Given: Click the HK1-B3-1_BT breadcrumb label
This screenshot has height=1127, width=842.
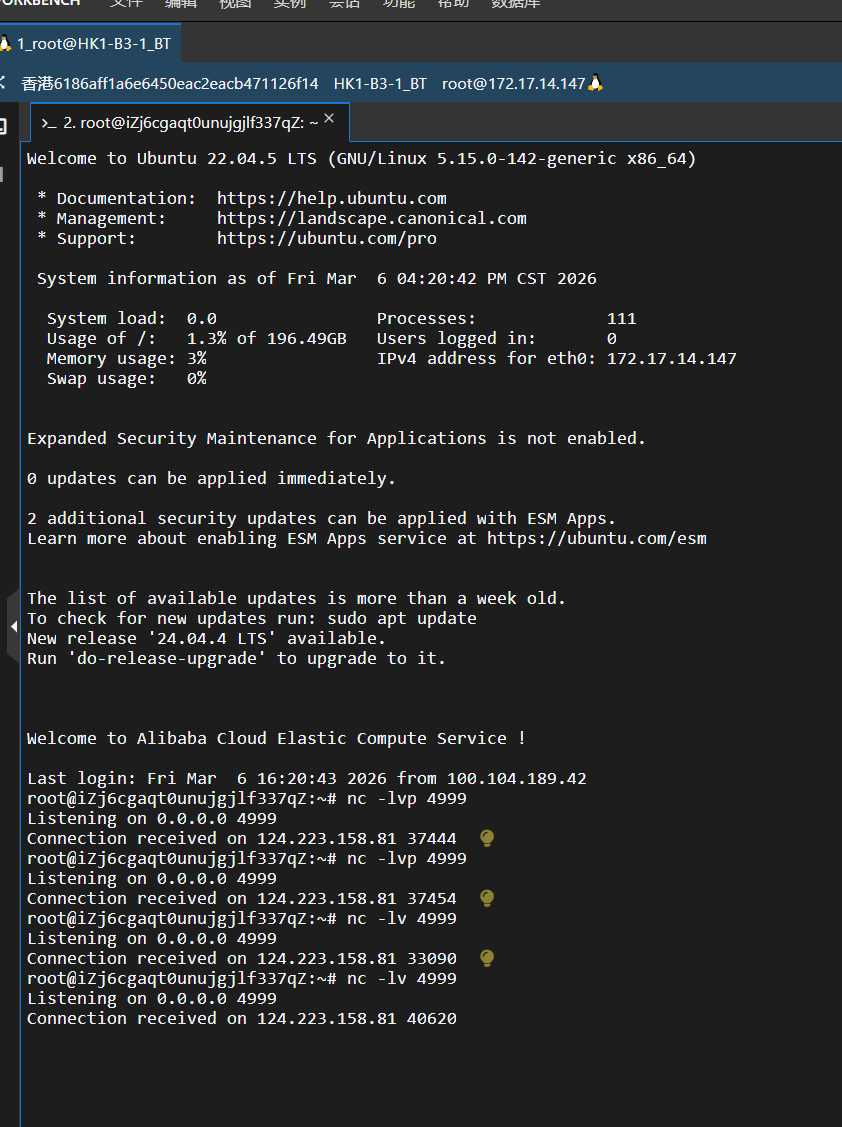Looking at the screenshot, I should pyautogui.click(x=380, y=83).
